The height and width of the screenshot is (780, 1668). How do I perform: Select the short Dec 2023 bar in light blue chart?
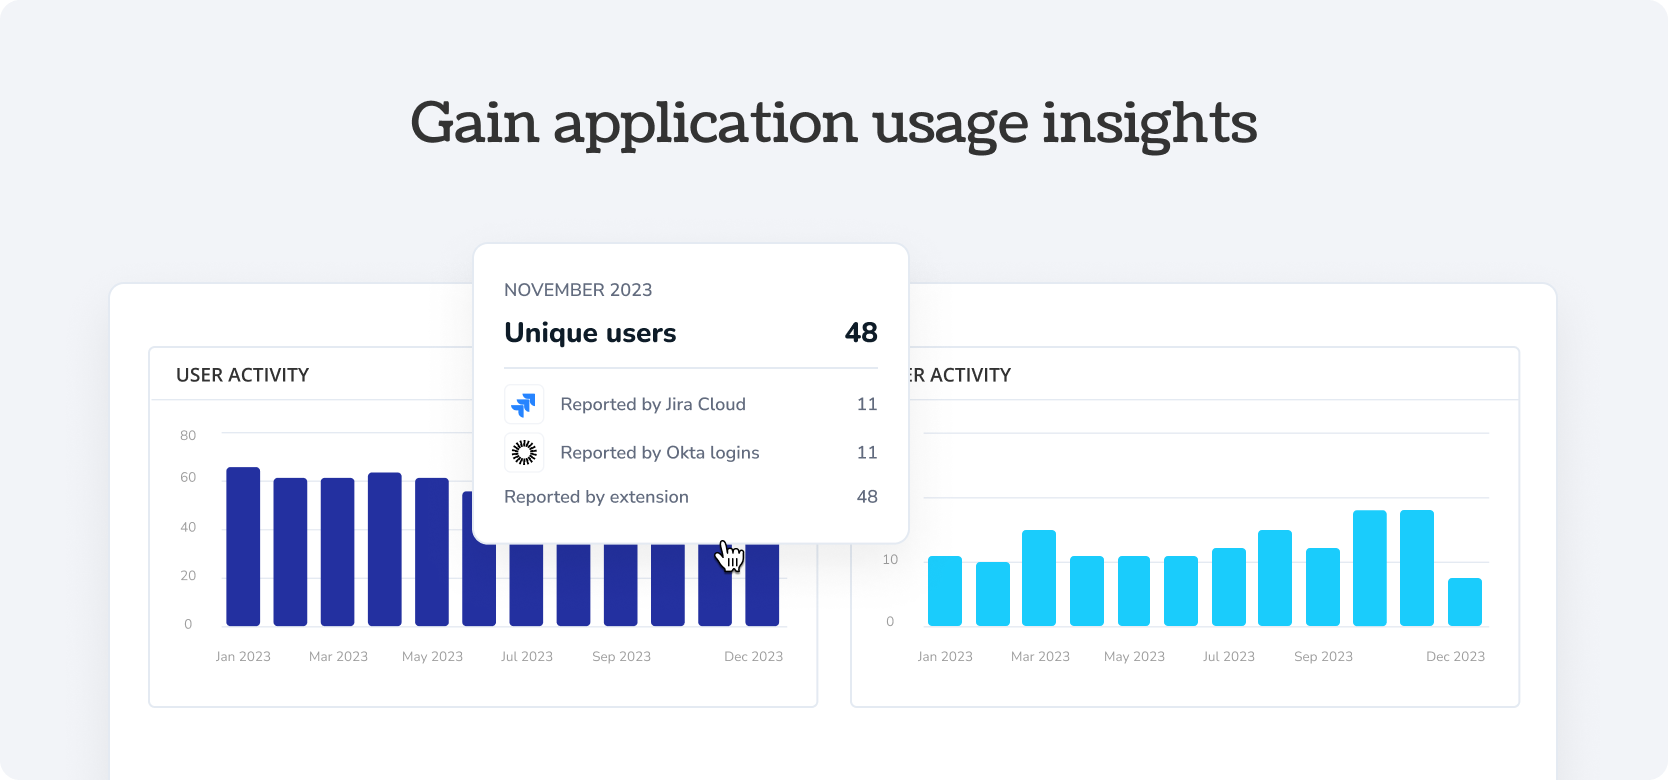pyautogui.click(x=1465, y=602)
